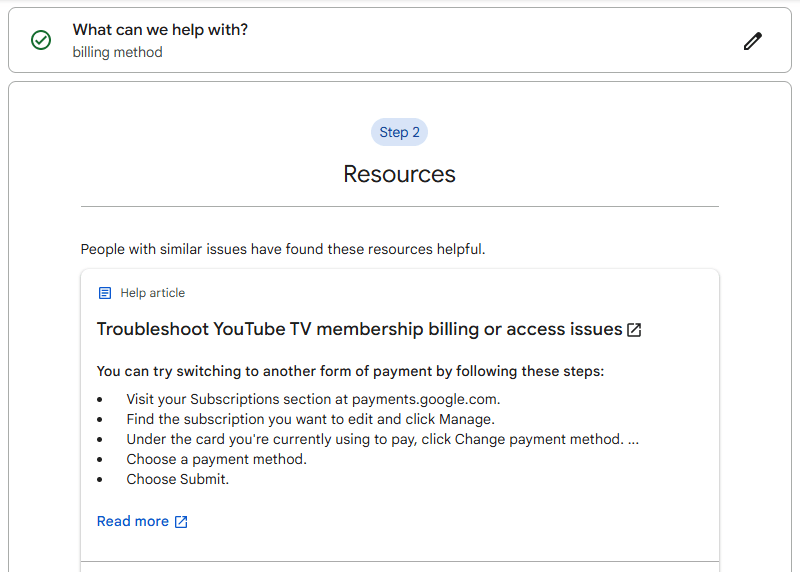Select the 'What can we help with?' heading
The image size is (800, 572).
(x=160, y=30)
